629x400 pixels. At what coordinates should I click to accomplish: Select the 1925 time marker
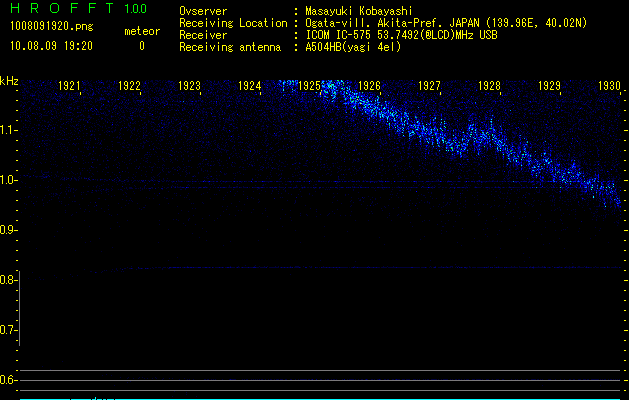click(310, 86)
